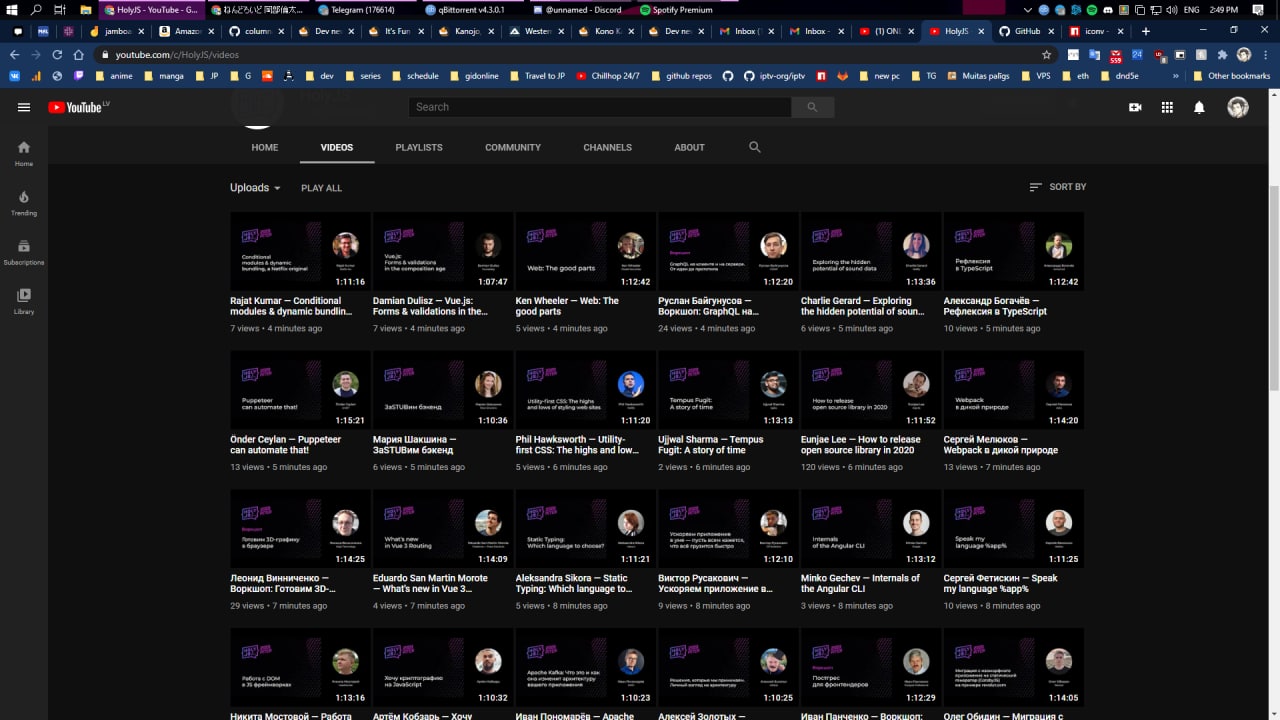Open the ABOUT channel tab
Image resolution: width=1280 pixels, height=720 pixels.
[689, 147]
